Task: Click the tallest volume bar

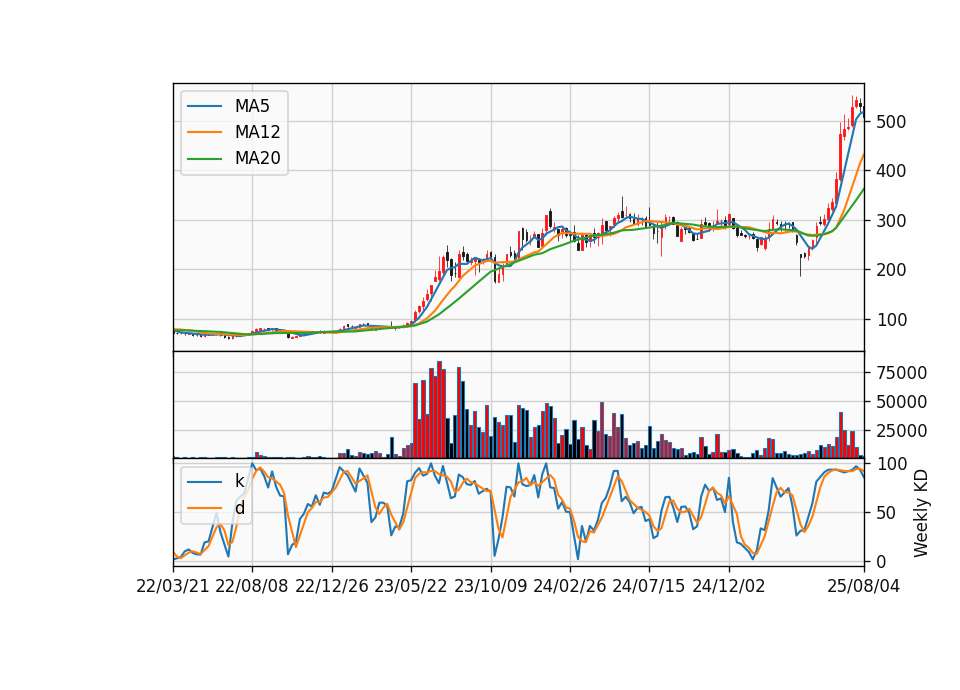Action: [440, 410]
